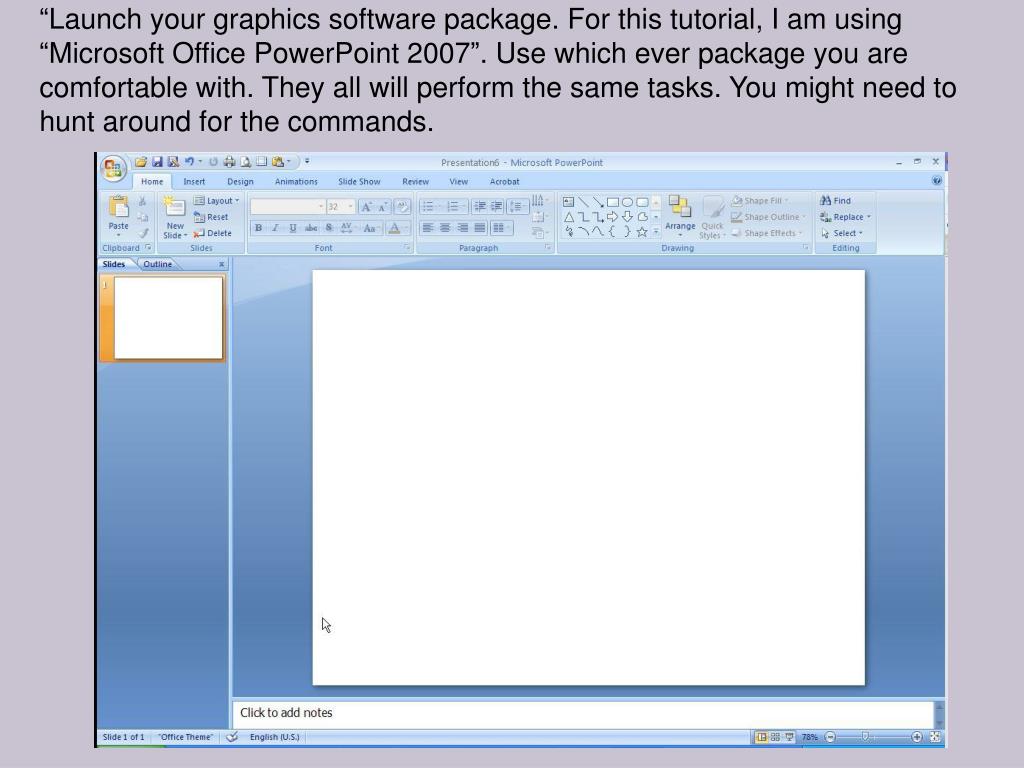Image resolution: width=1024 pixels, height=768 pixels.
Task: Click the English (U.S.) language indicator
Action: click(x=274, y=737)
